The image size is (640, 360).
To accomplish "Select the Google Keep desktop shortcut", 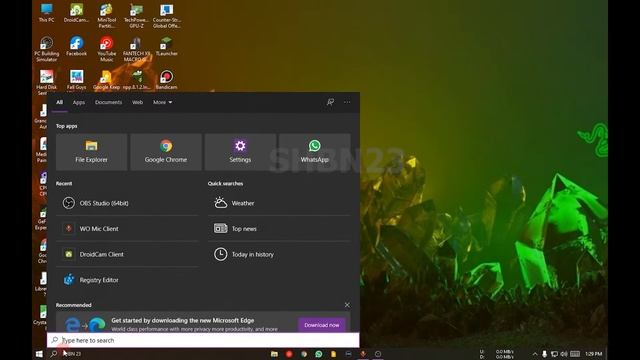I will coord(107,80).
